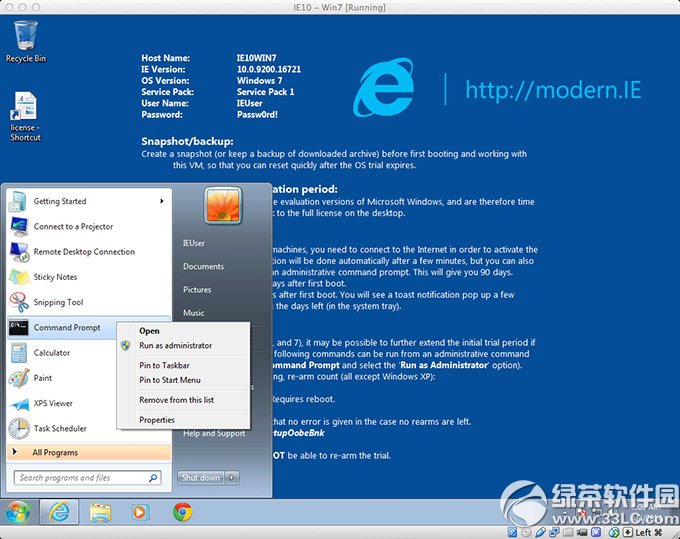Click the Shut down button

click(x=201, y=477)
